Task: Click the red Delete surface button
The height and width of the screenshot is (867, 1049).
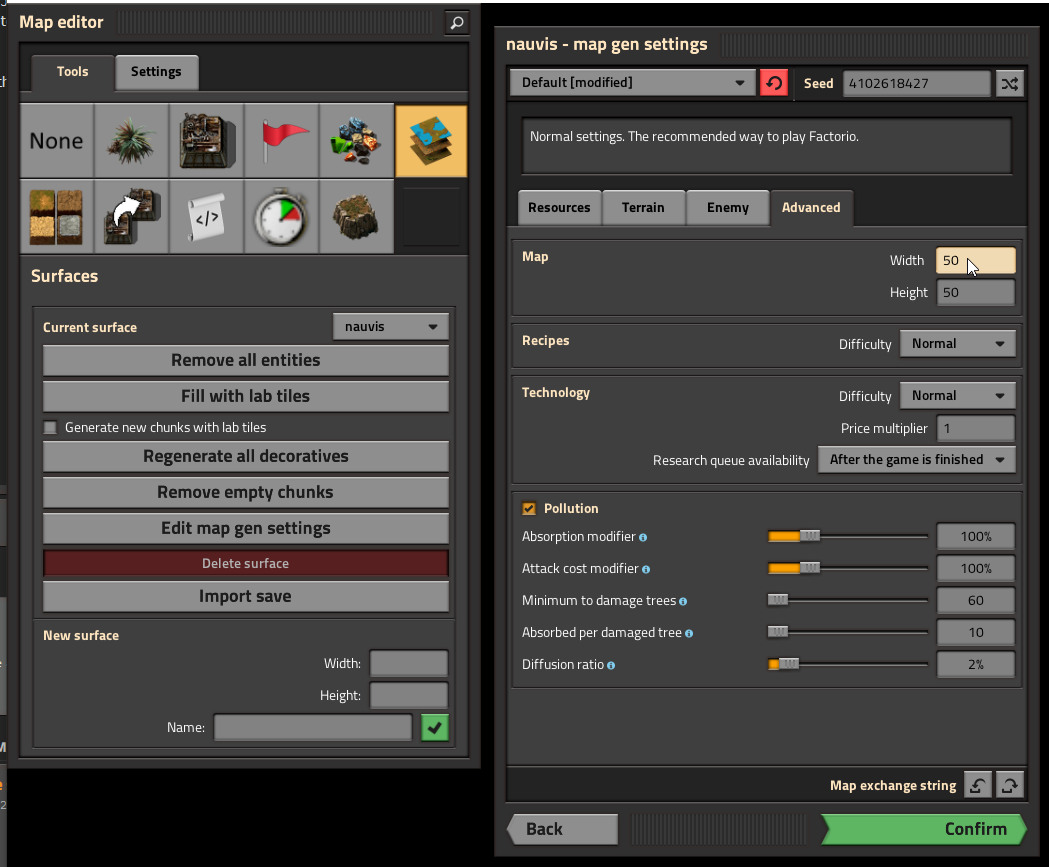Action: tap(246, 563)
